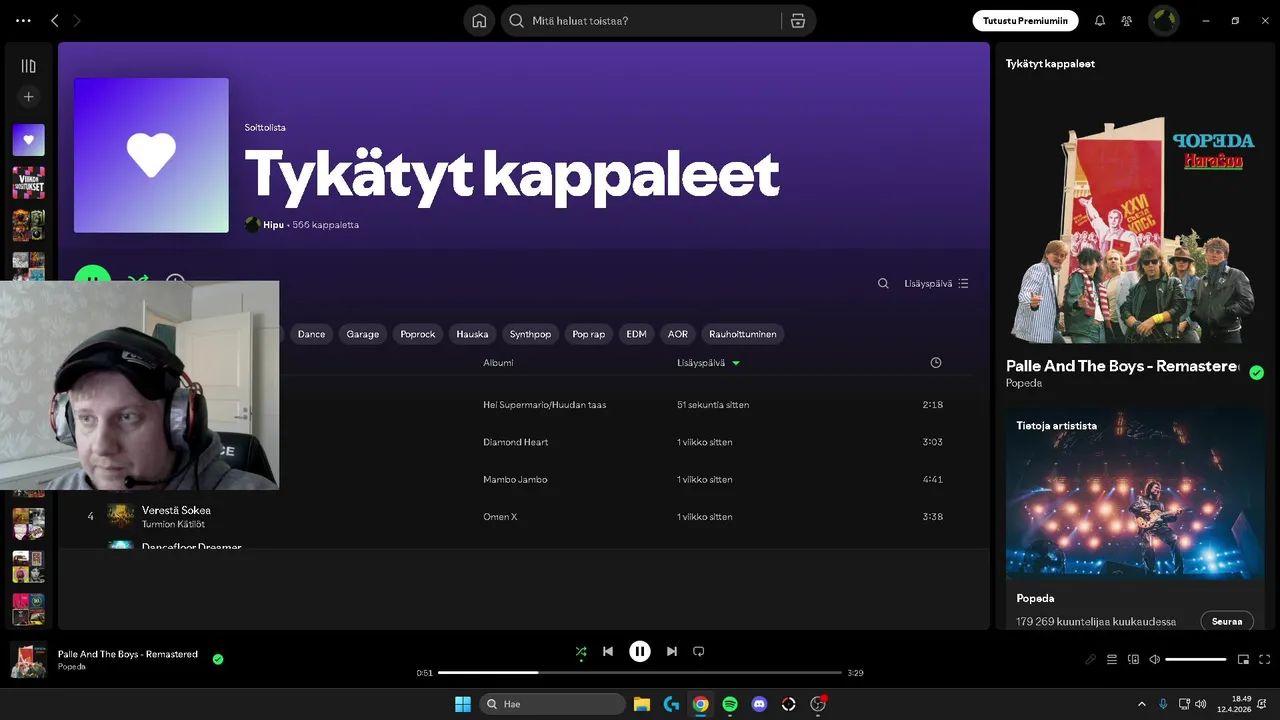
Task: Follow Popeda with the Seuraa button
Action: click(x=1226, y=621)
